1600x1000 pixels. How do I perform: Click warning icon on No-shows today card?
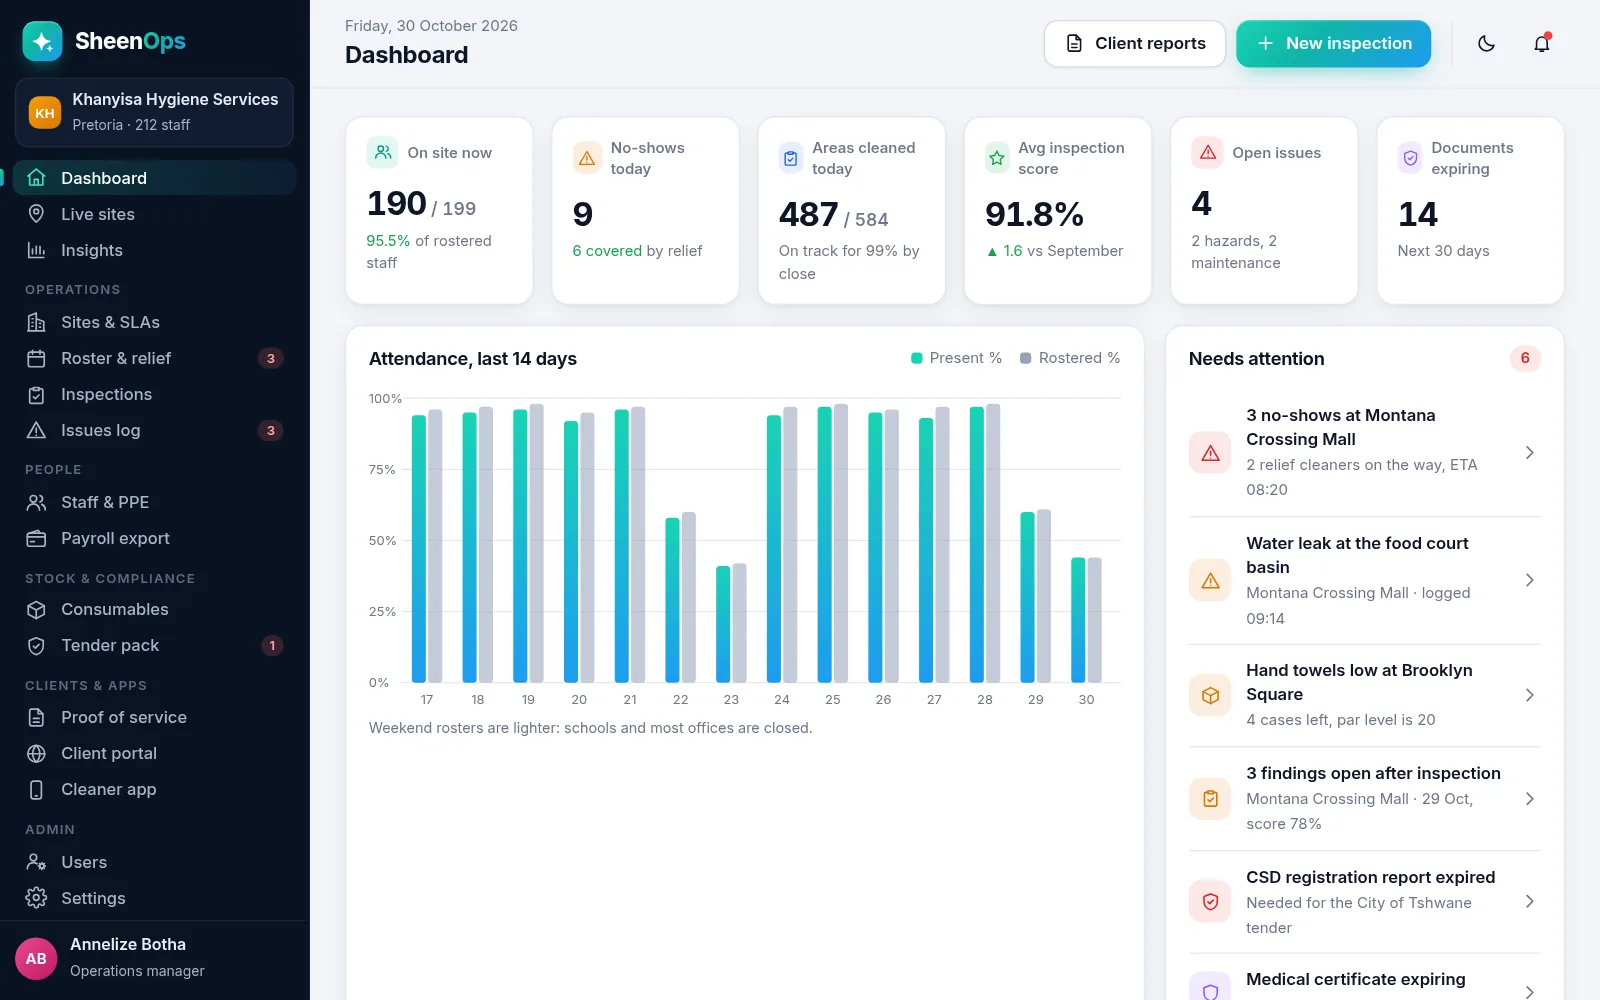coord(587,158)
